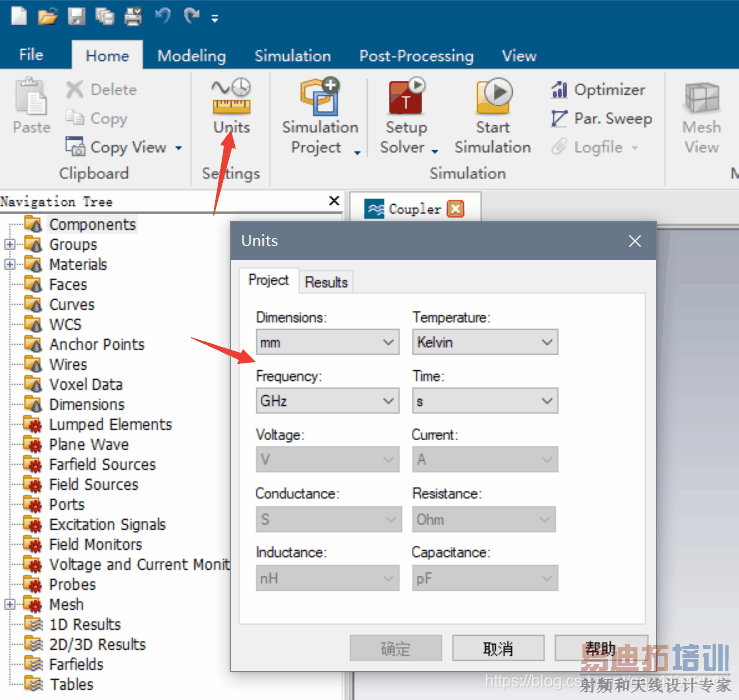Select 2D/3D Results in the tree
Viewport: 739px width, 700px height.
point(97,644)
